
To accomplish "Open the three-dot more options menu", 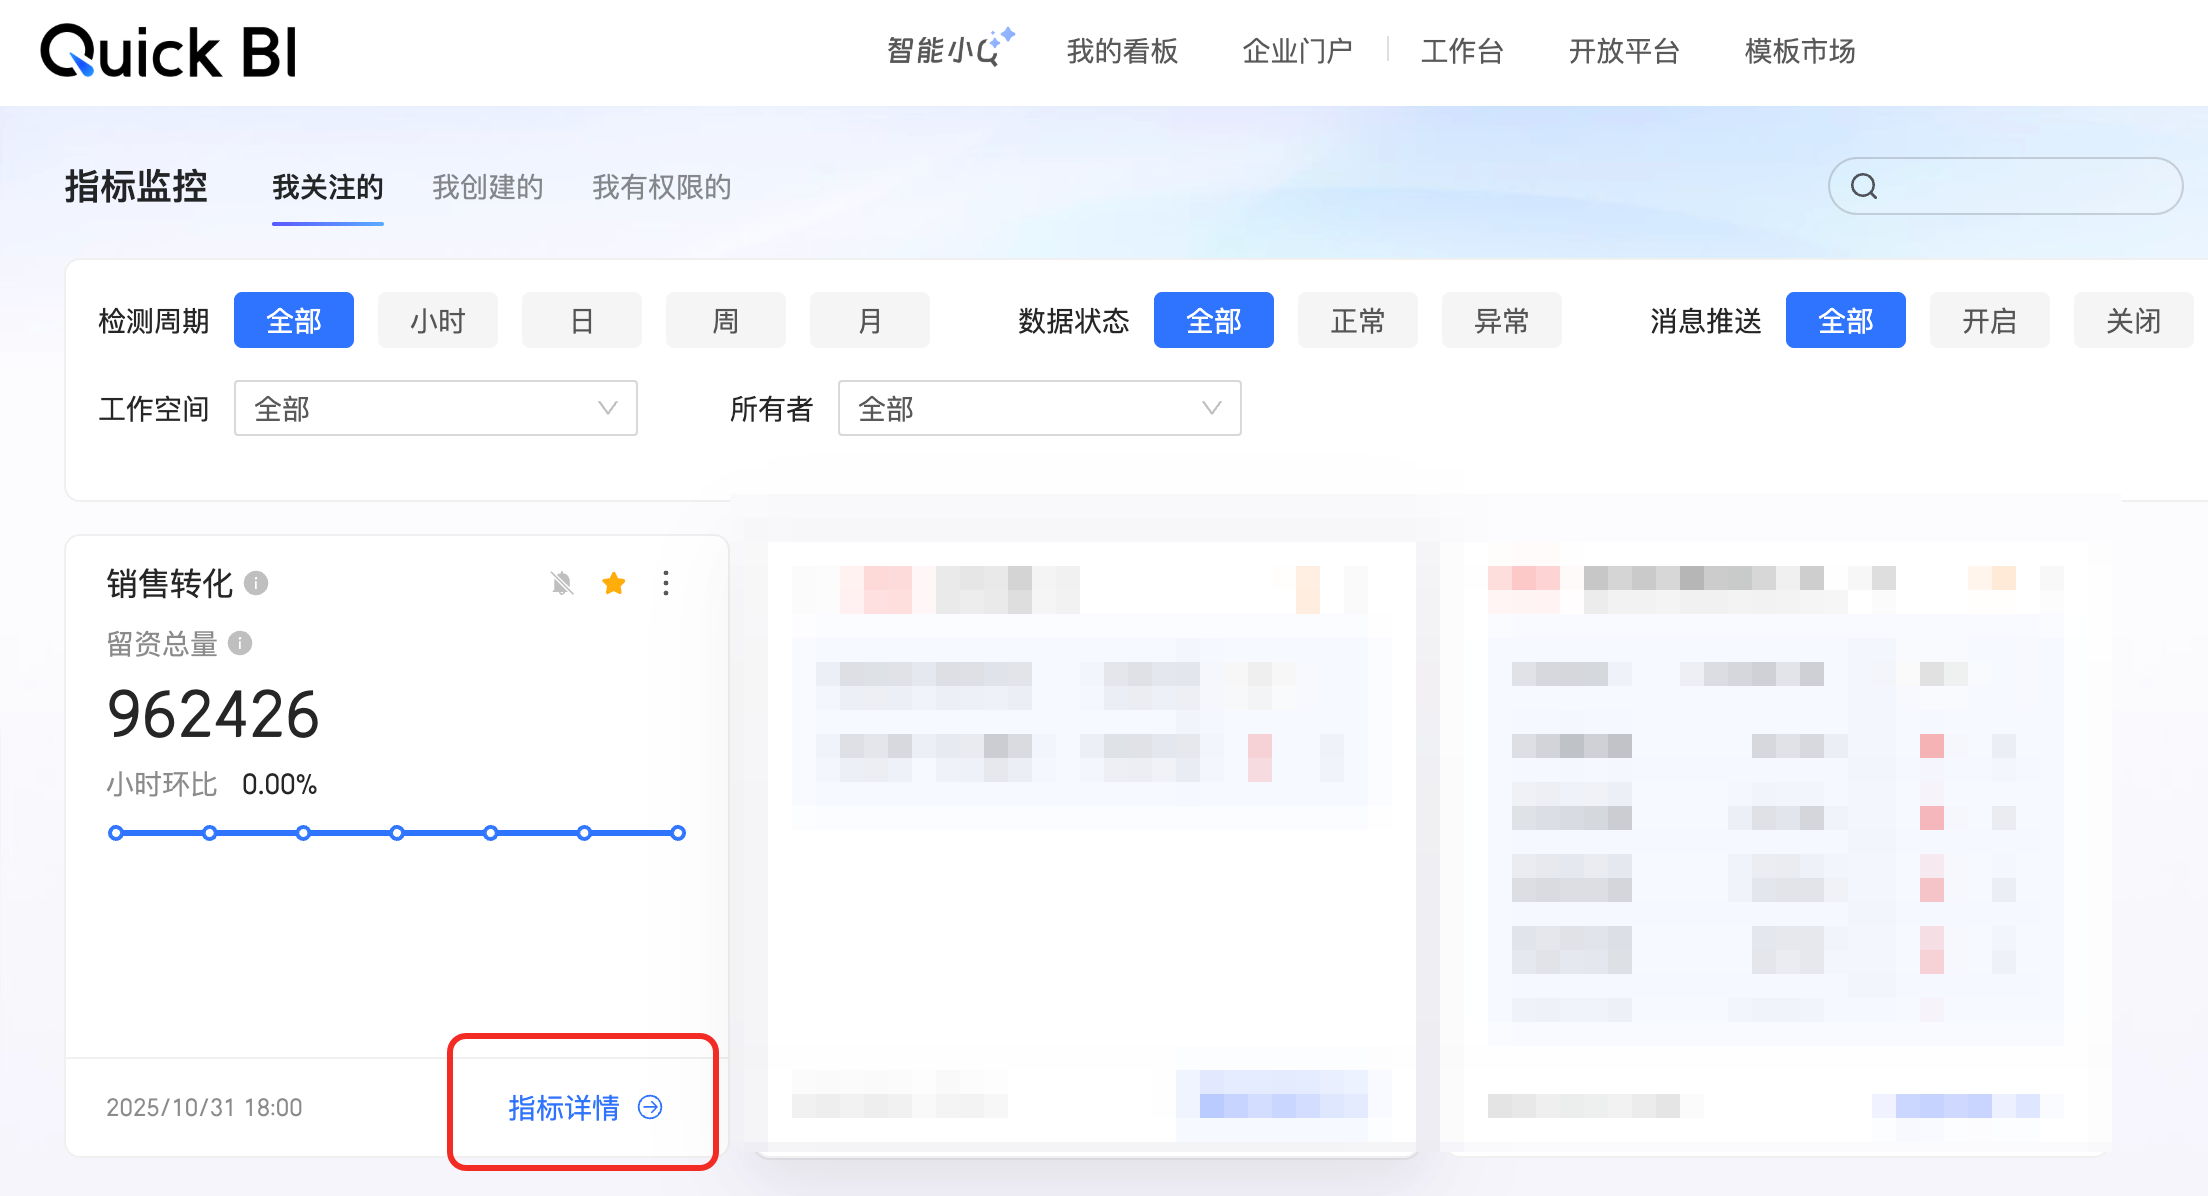I will click(666, 583).
